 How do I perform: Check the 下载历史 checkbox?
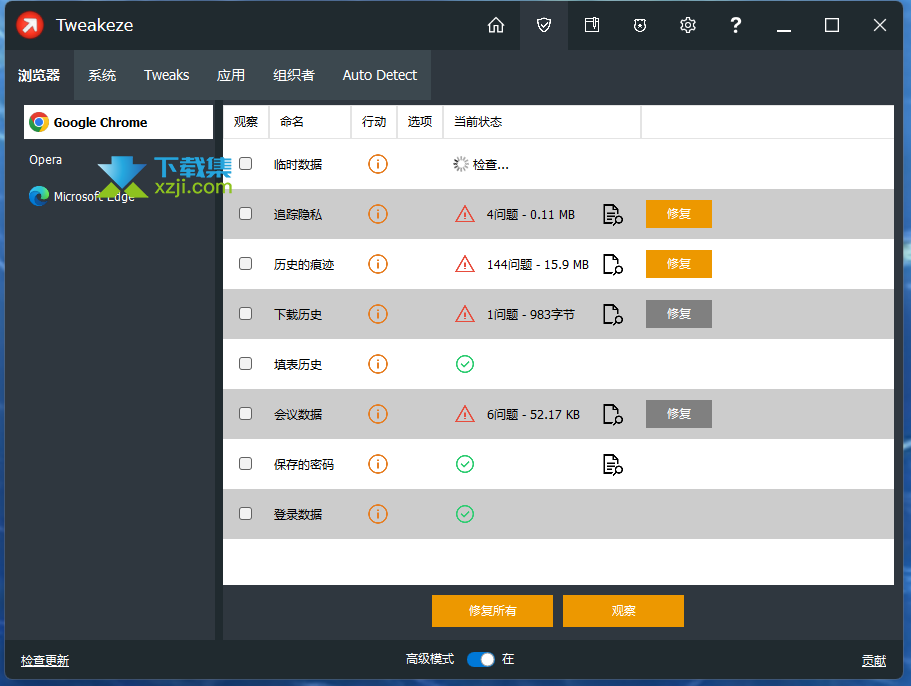click(246, 314)
